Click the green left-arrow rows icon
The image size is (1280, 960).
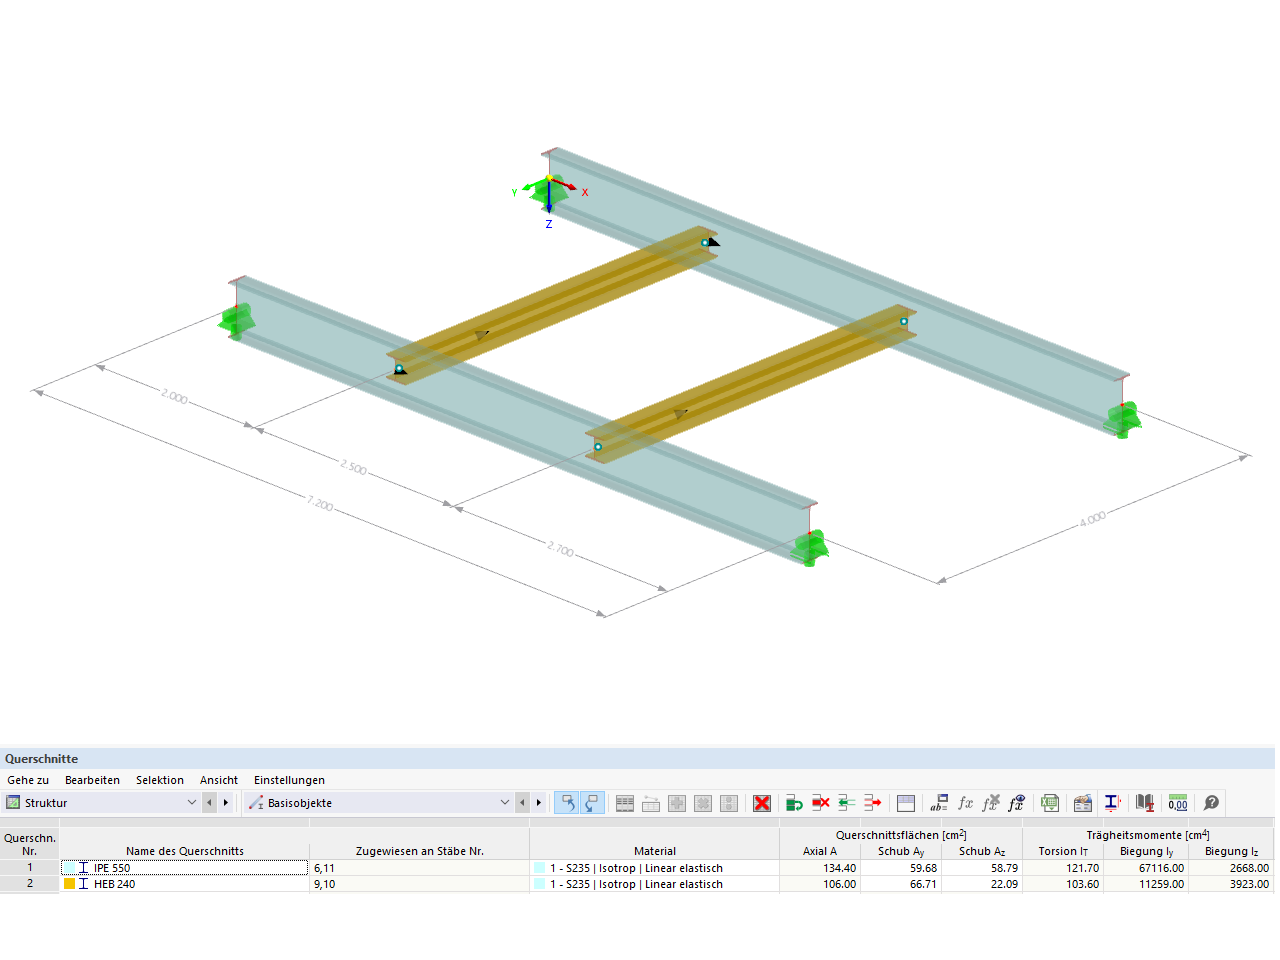[847, 803]
